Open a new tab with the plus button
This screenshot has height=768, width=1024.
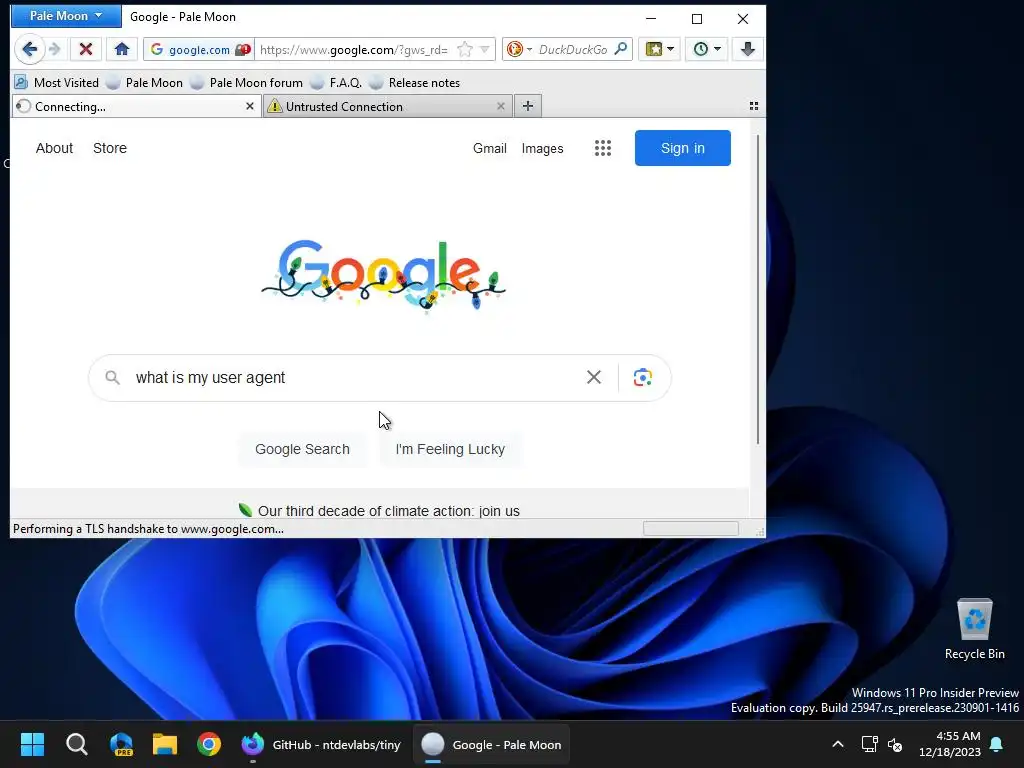coord(528,106)
